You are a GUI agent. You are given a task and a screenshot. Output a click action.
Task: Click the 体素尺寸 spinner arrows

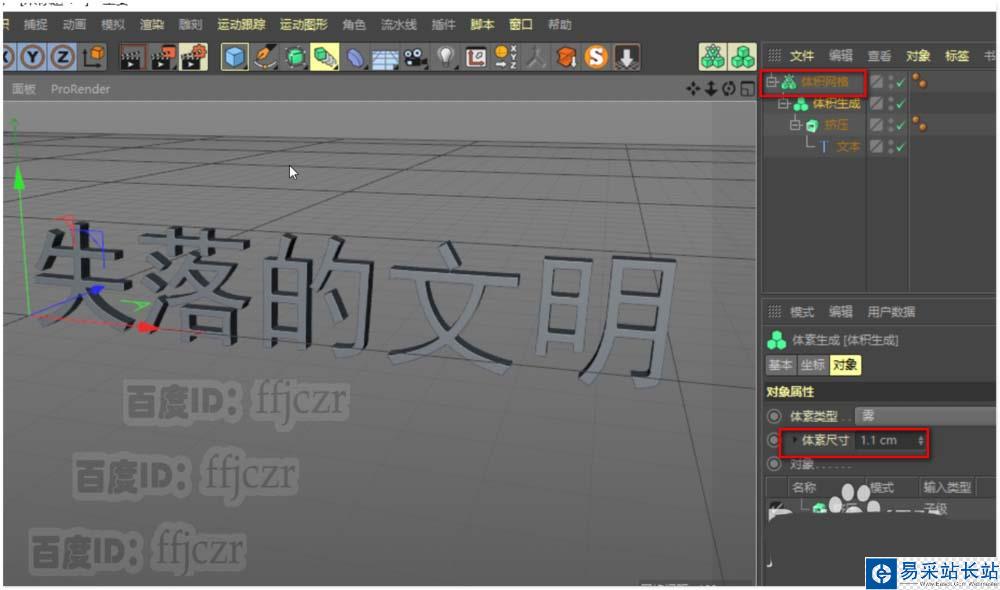point(920,441)
